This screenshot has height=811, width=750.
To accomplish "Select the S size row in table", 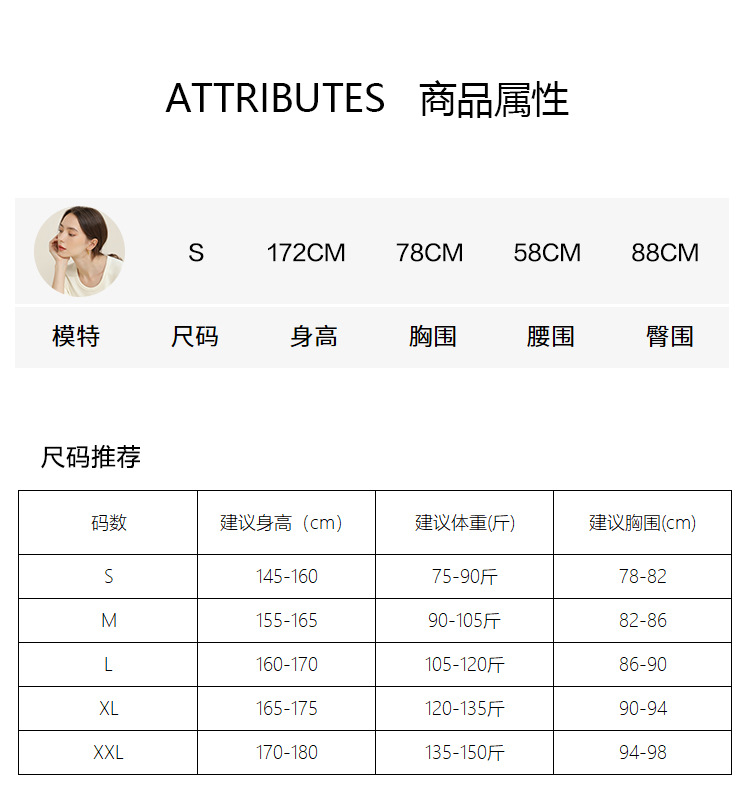I will (108, 577).
